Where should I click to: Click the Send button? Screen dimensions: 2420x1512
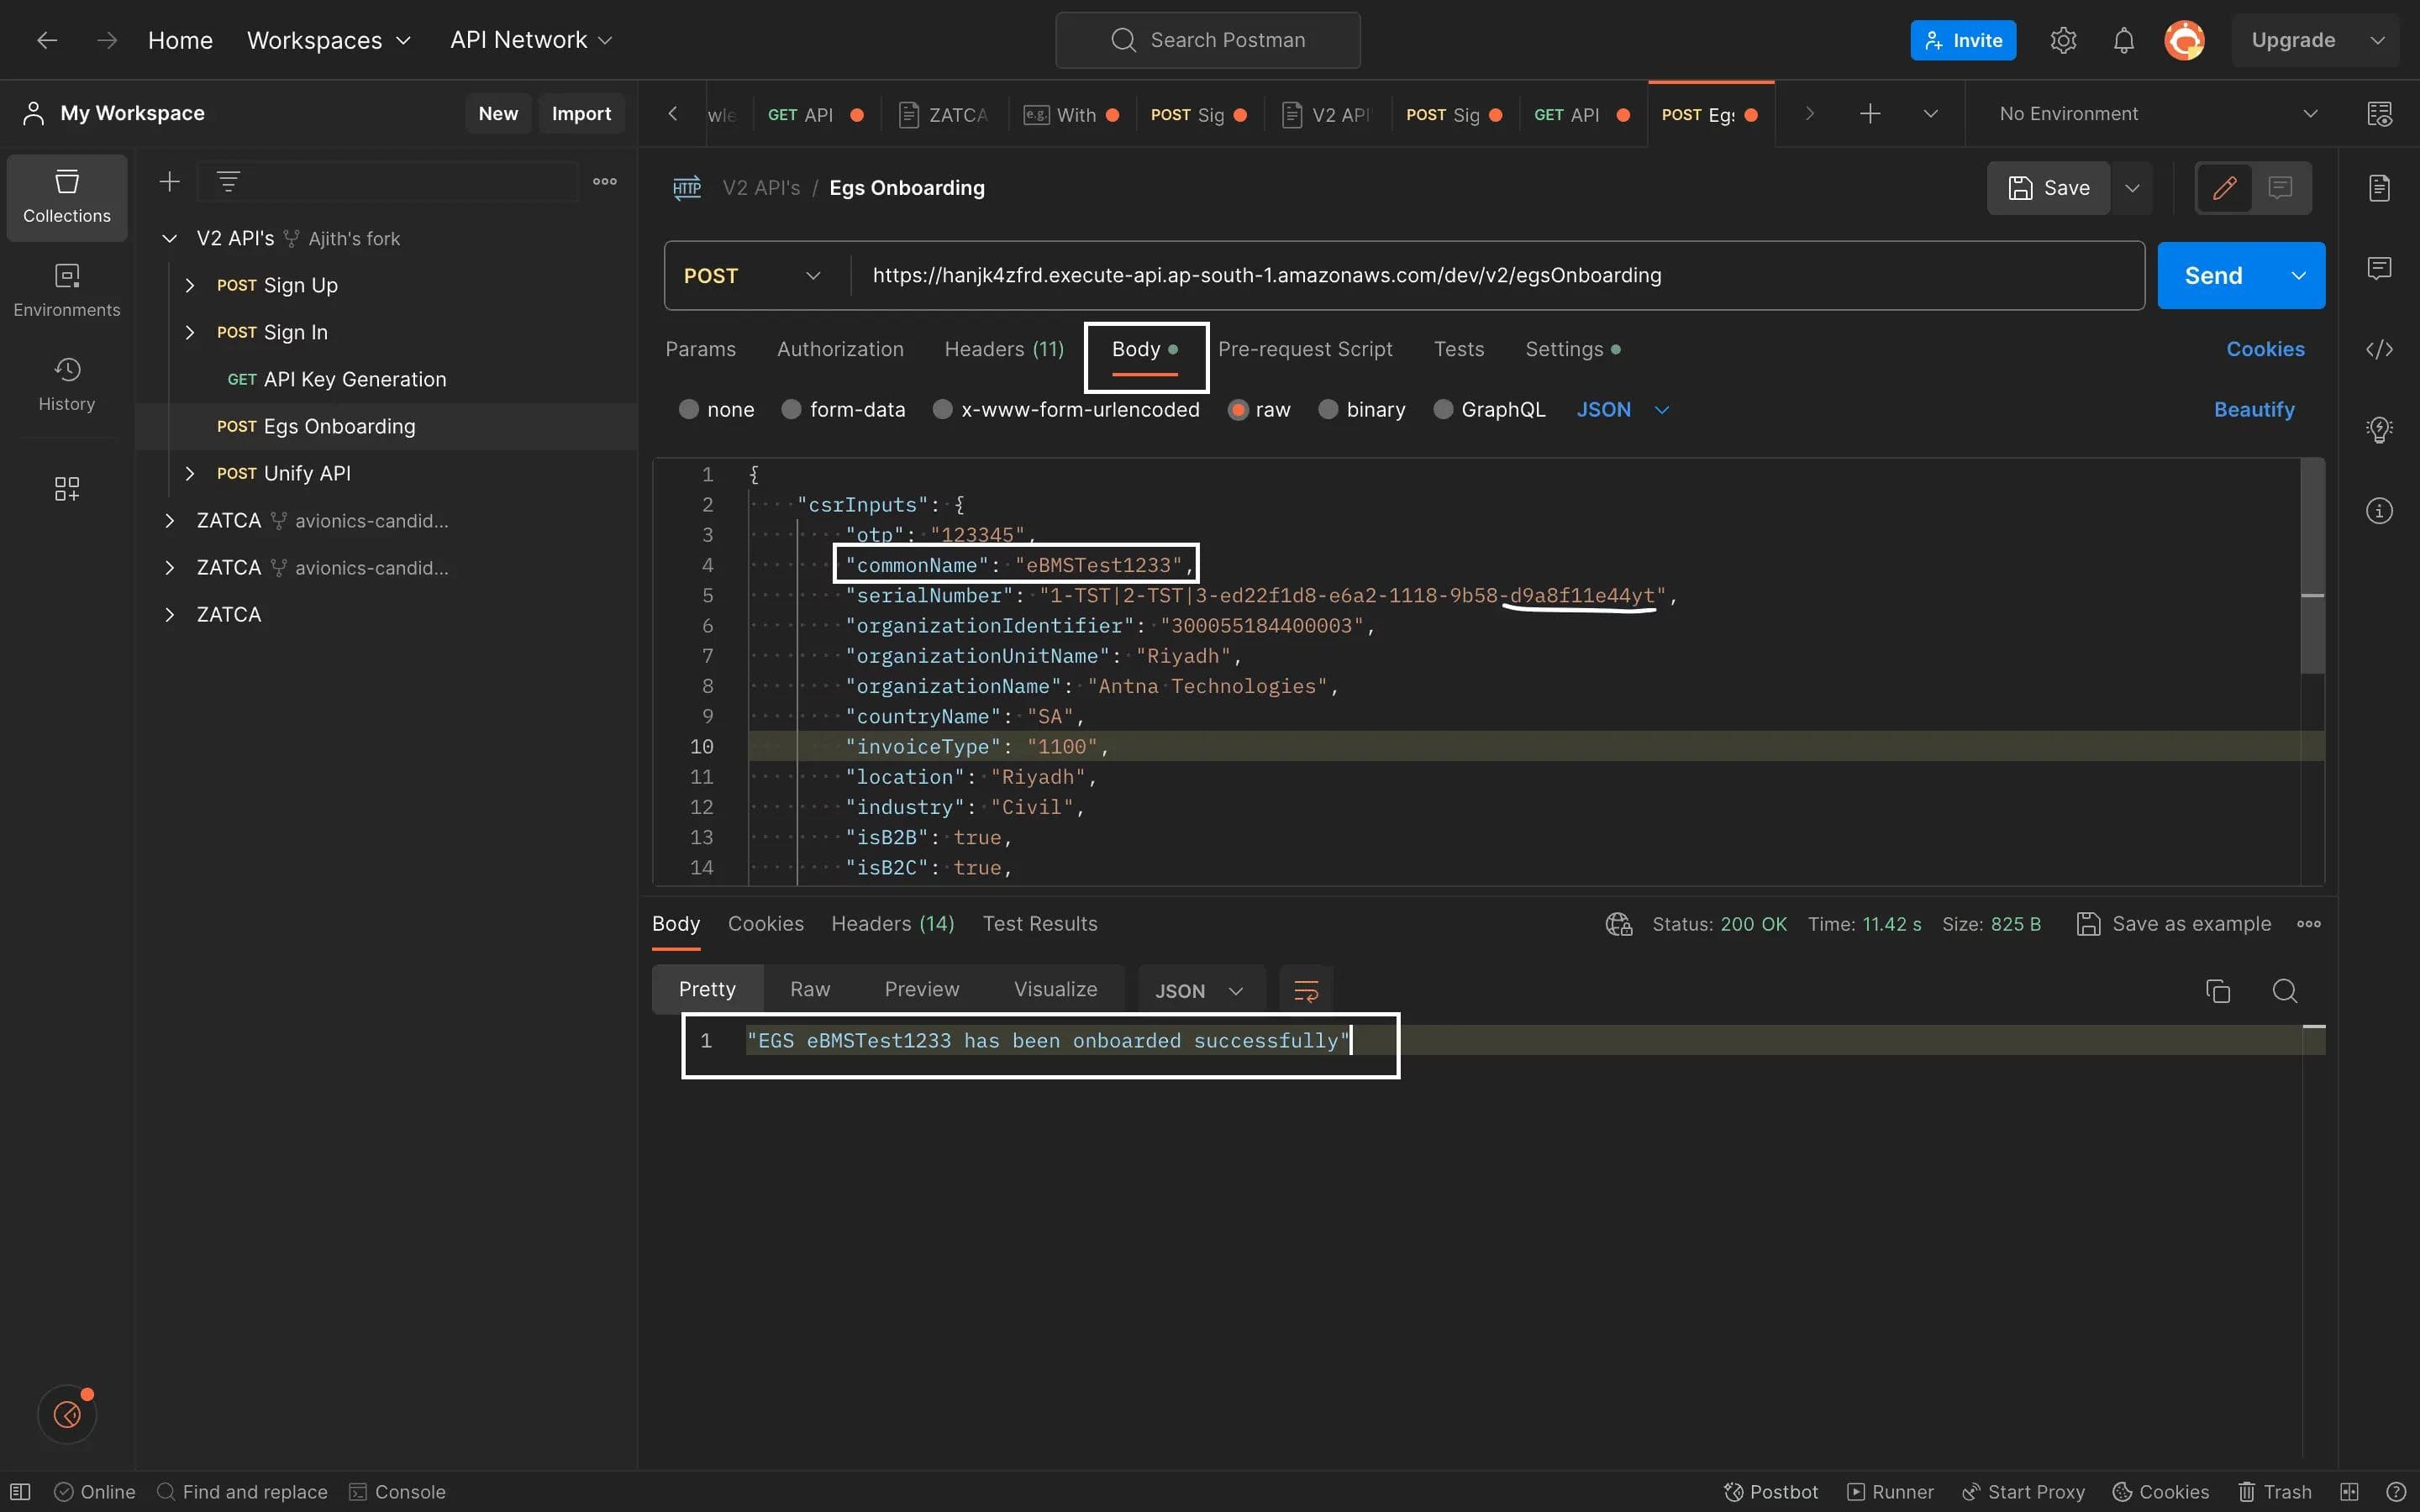point(2212,275)
